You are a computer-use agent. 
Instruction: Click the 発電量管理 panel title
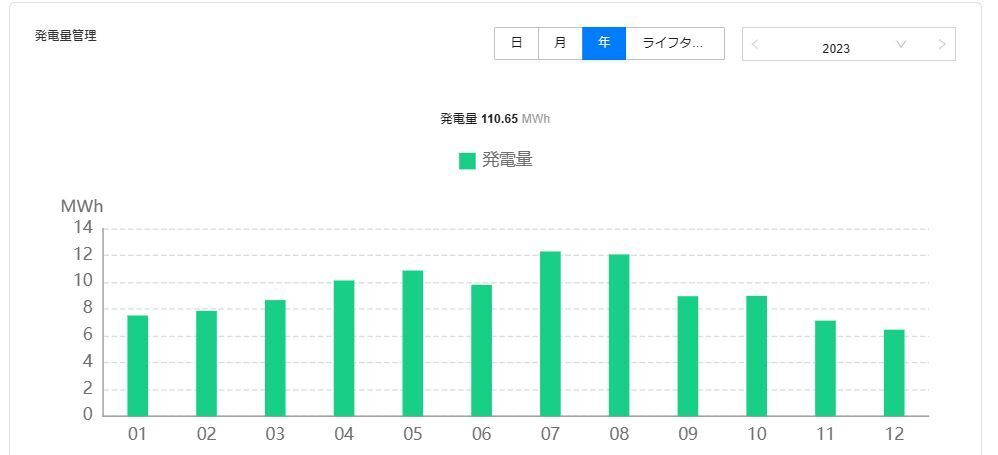(66, 36)
